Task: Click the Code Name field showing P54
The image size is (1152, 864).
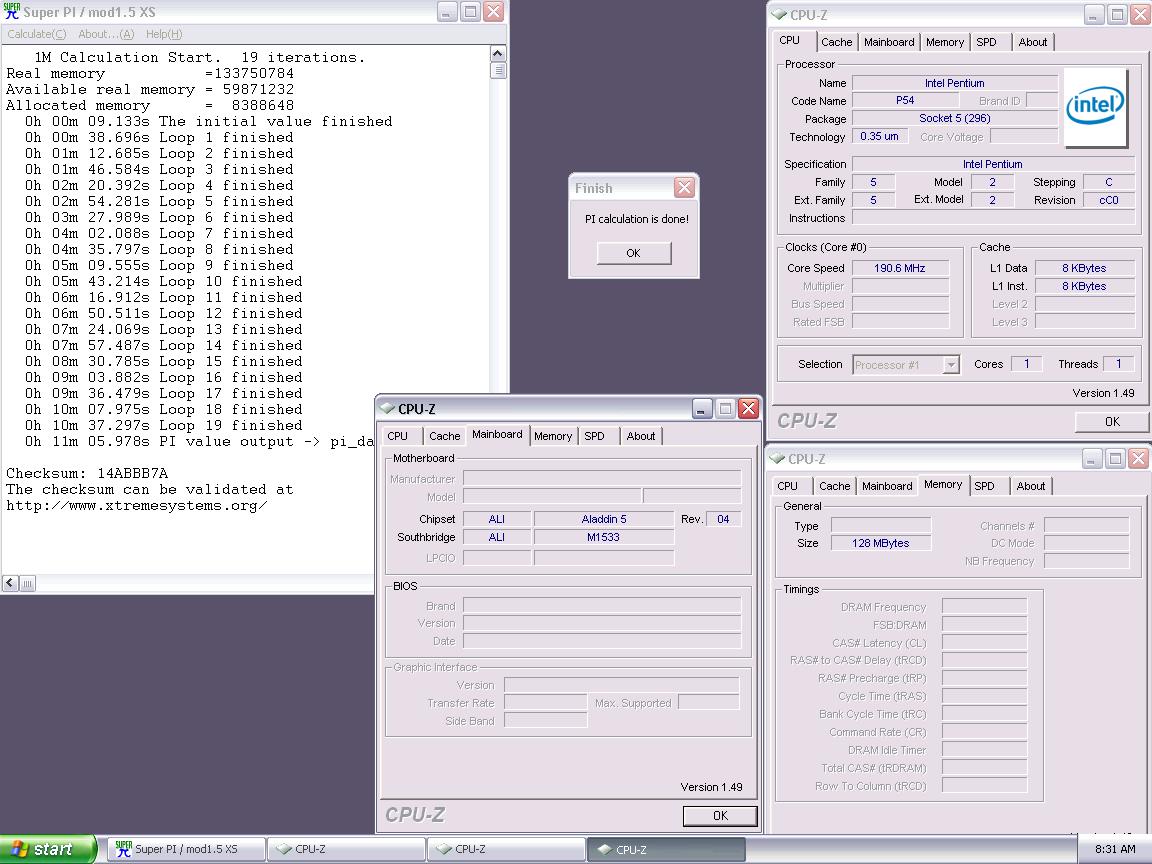Action: [x=905, y=101]
